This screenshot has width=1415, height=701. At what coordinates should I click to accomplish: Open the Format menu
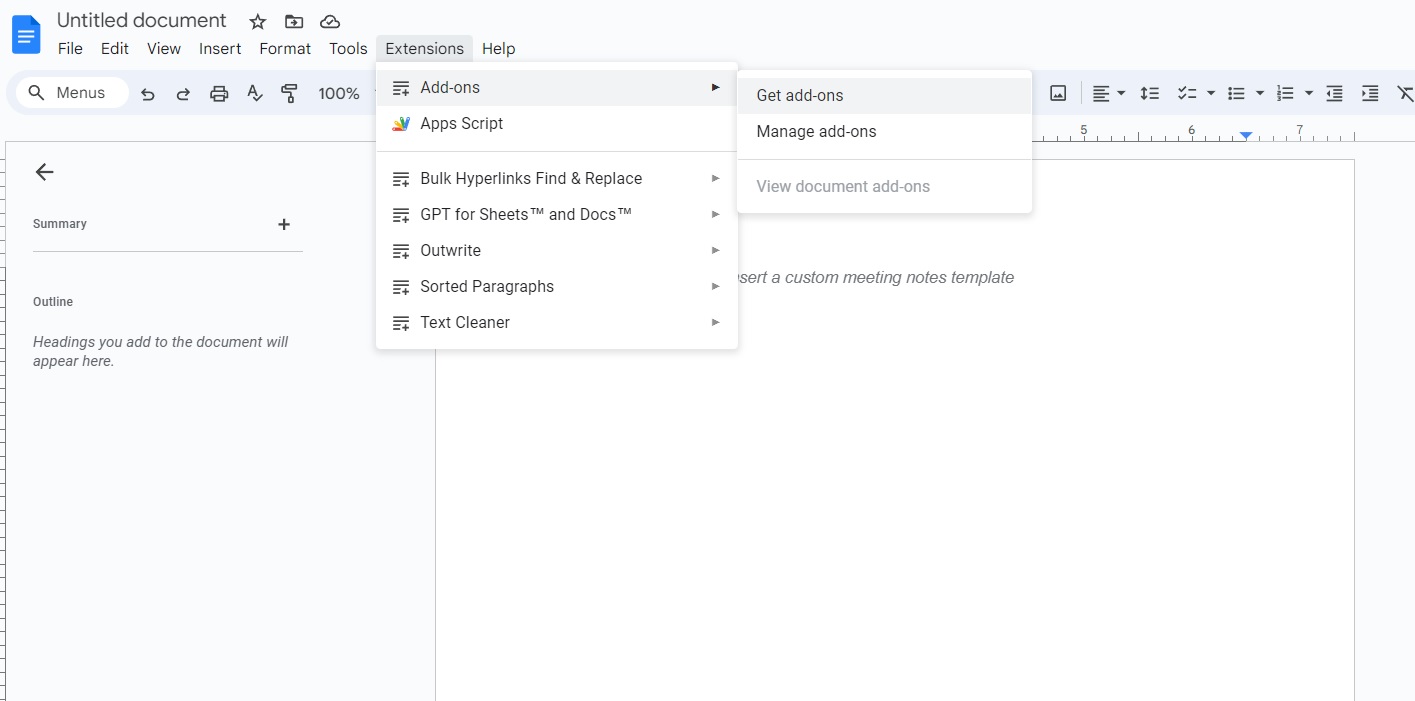285,49
